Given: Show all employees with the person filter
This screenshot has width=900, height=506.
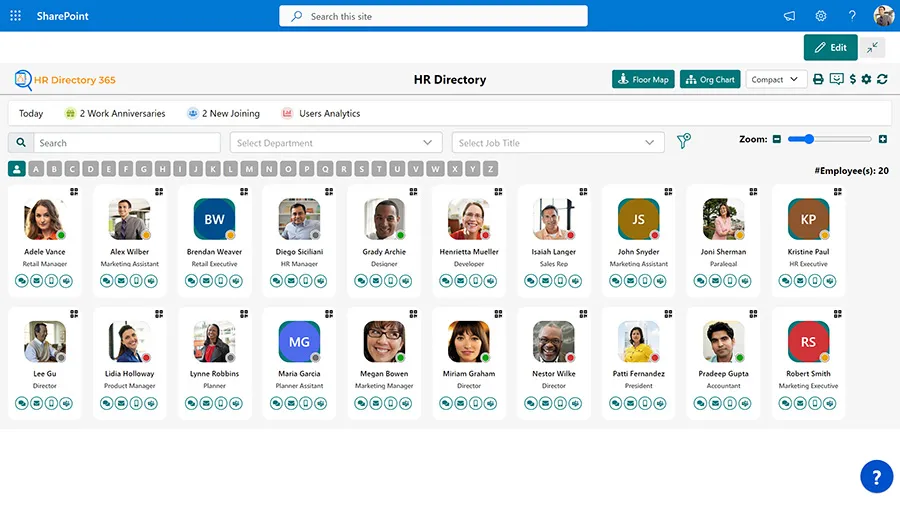Looking at the screenshot, I should point(17,169).
